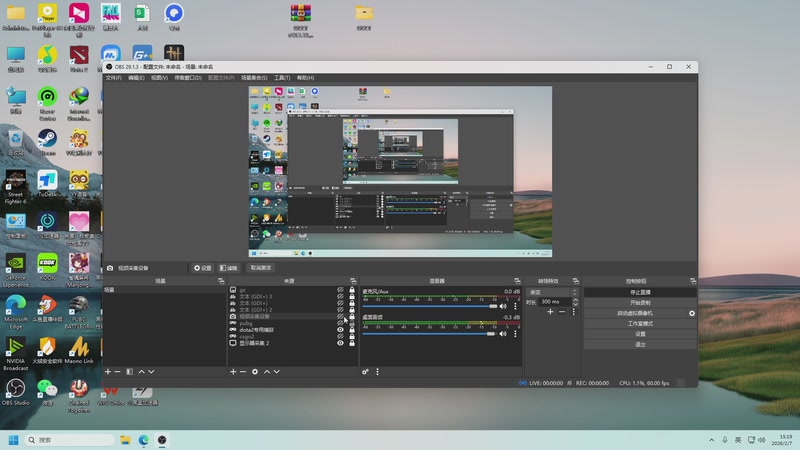This screenshot has width=800, height=450.
Task: Open audio mixer three-dot menu at bottom
Action: 378,371
